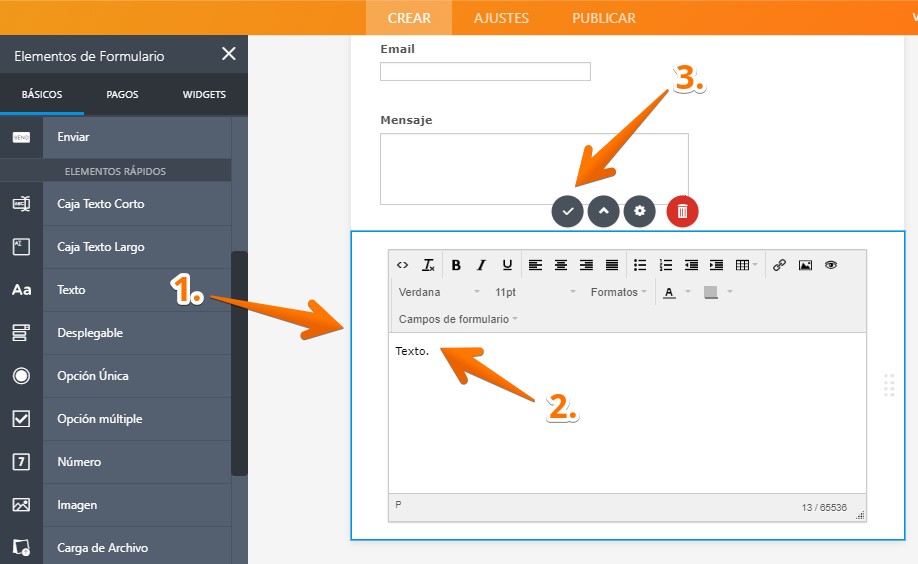
Task: Open the AJUSTES tab
Action: click(x=501, y=18)
